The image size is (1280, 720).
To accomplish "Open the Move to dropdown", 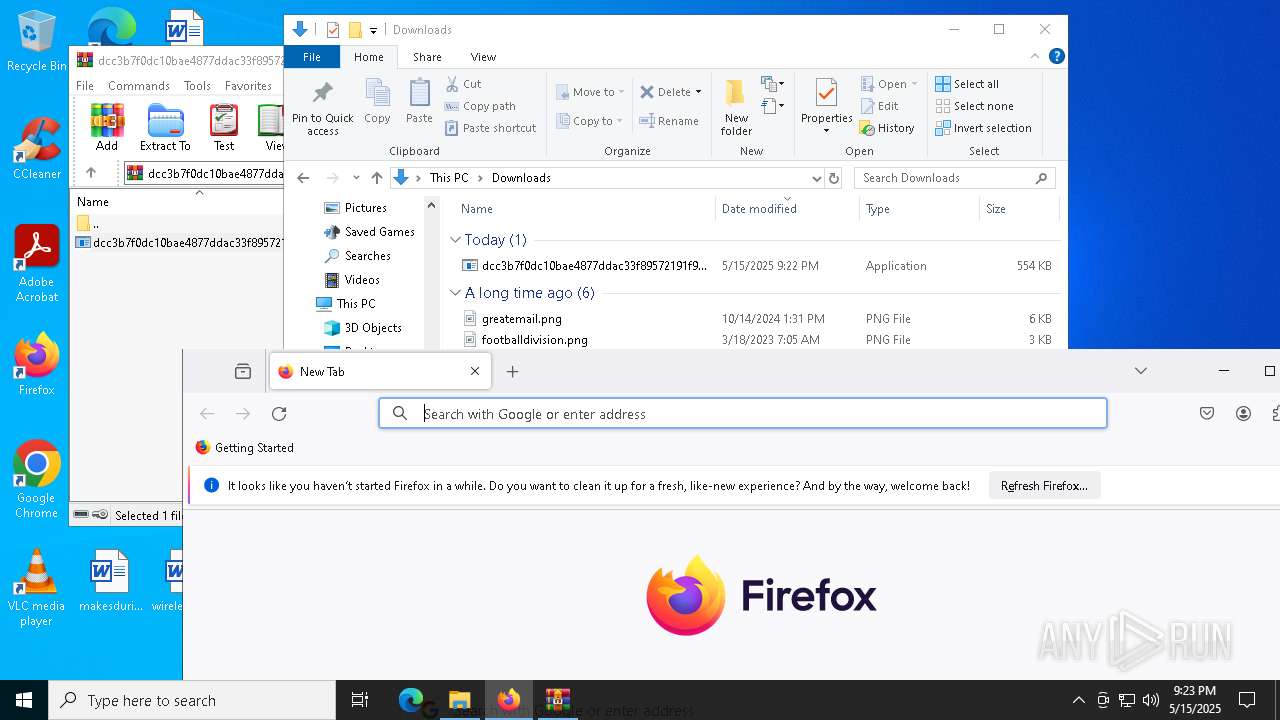I will pos(590,92).
